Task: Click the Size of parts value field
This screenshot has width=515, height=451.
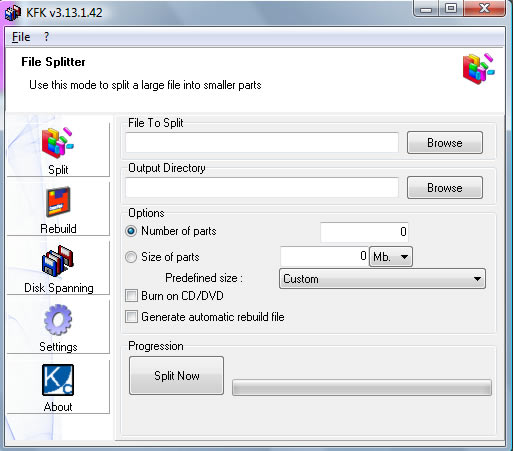Action: click(x=325, y=256)
